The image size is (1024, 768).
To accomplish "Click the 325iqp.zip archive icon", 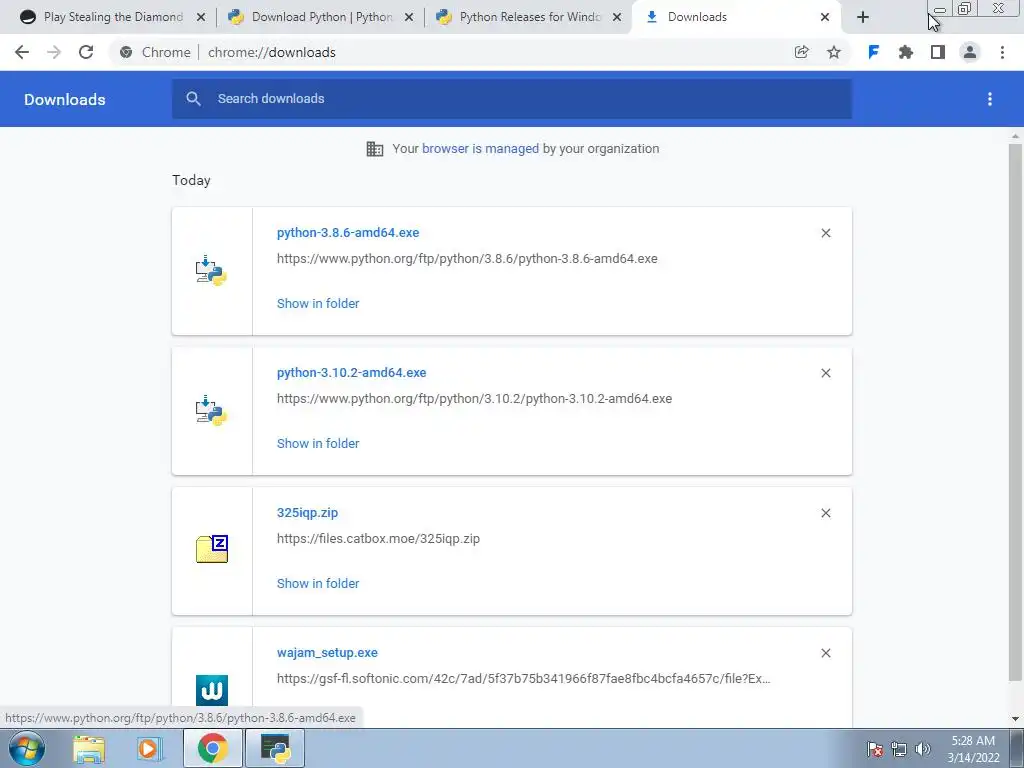I will (x=212, y=549).
